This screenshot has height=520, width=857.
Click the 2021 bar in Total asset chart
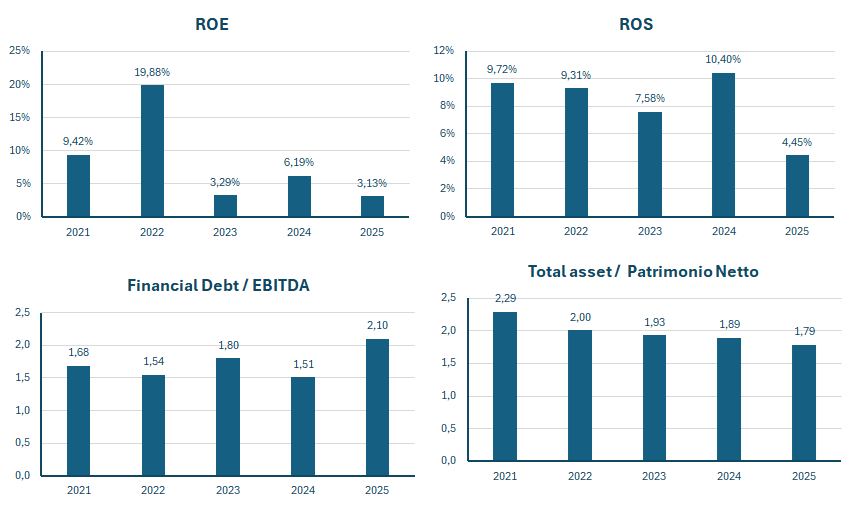tap(505, 386)
